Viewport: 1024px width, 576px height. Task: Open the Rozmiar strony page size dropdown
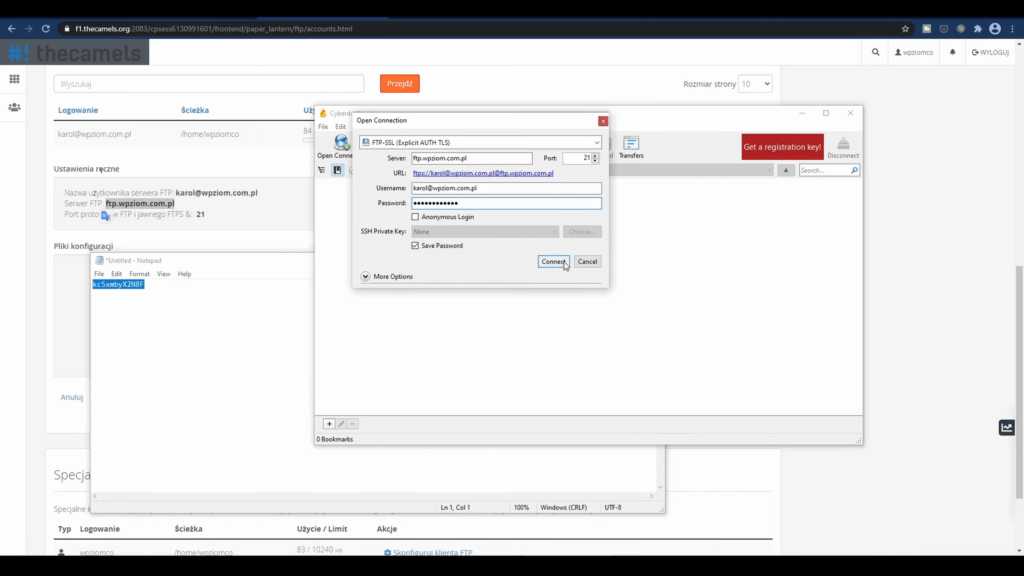click(x=755, y=84)
